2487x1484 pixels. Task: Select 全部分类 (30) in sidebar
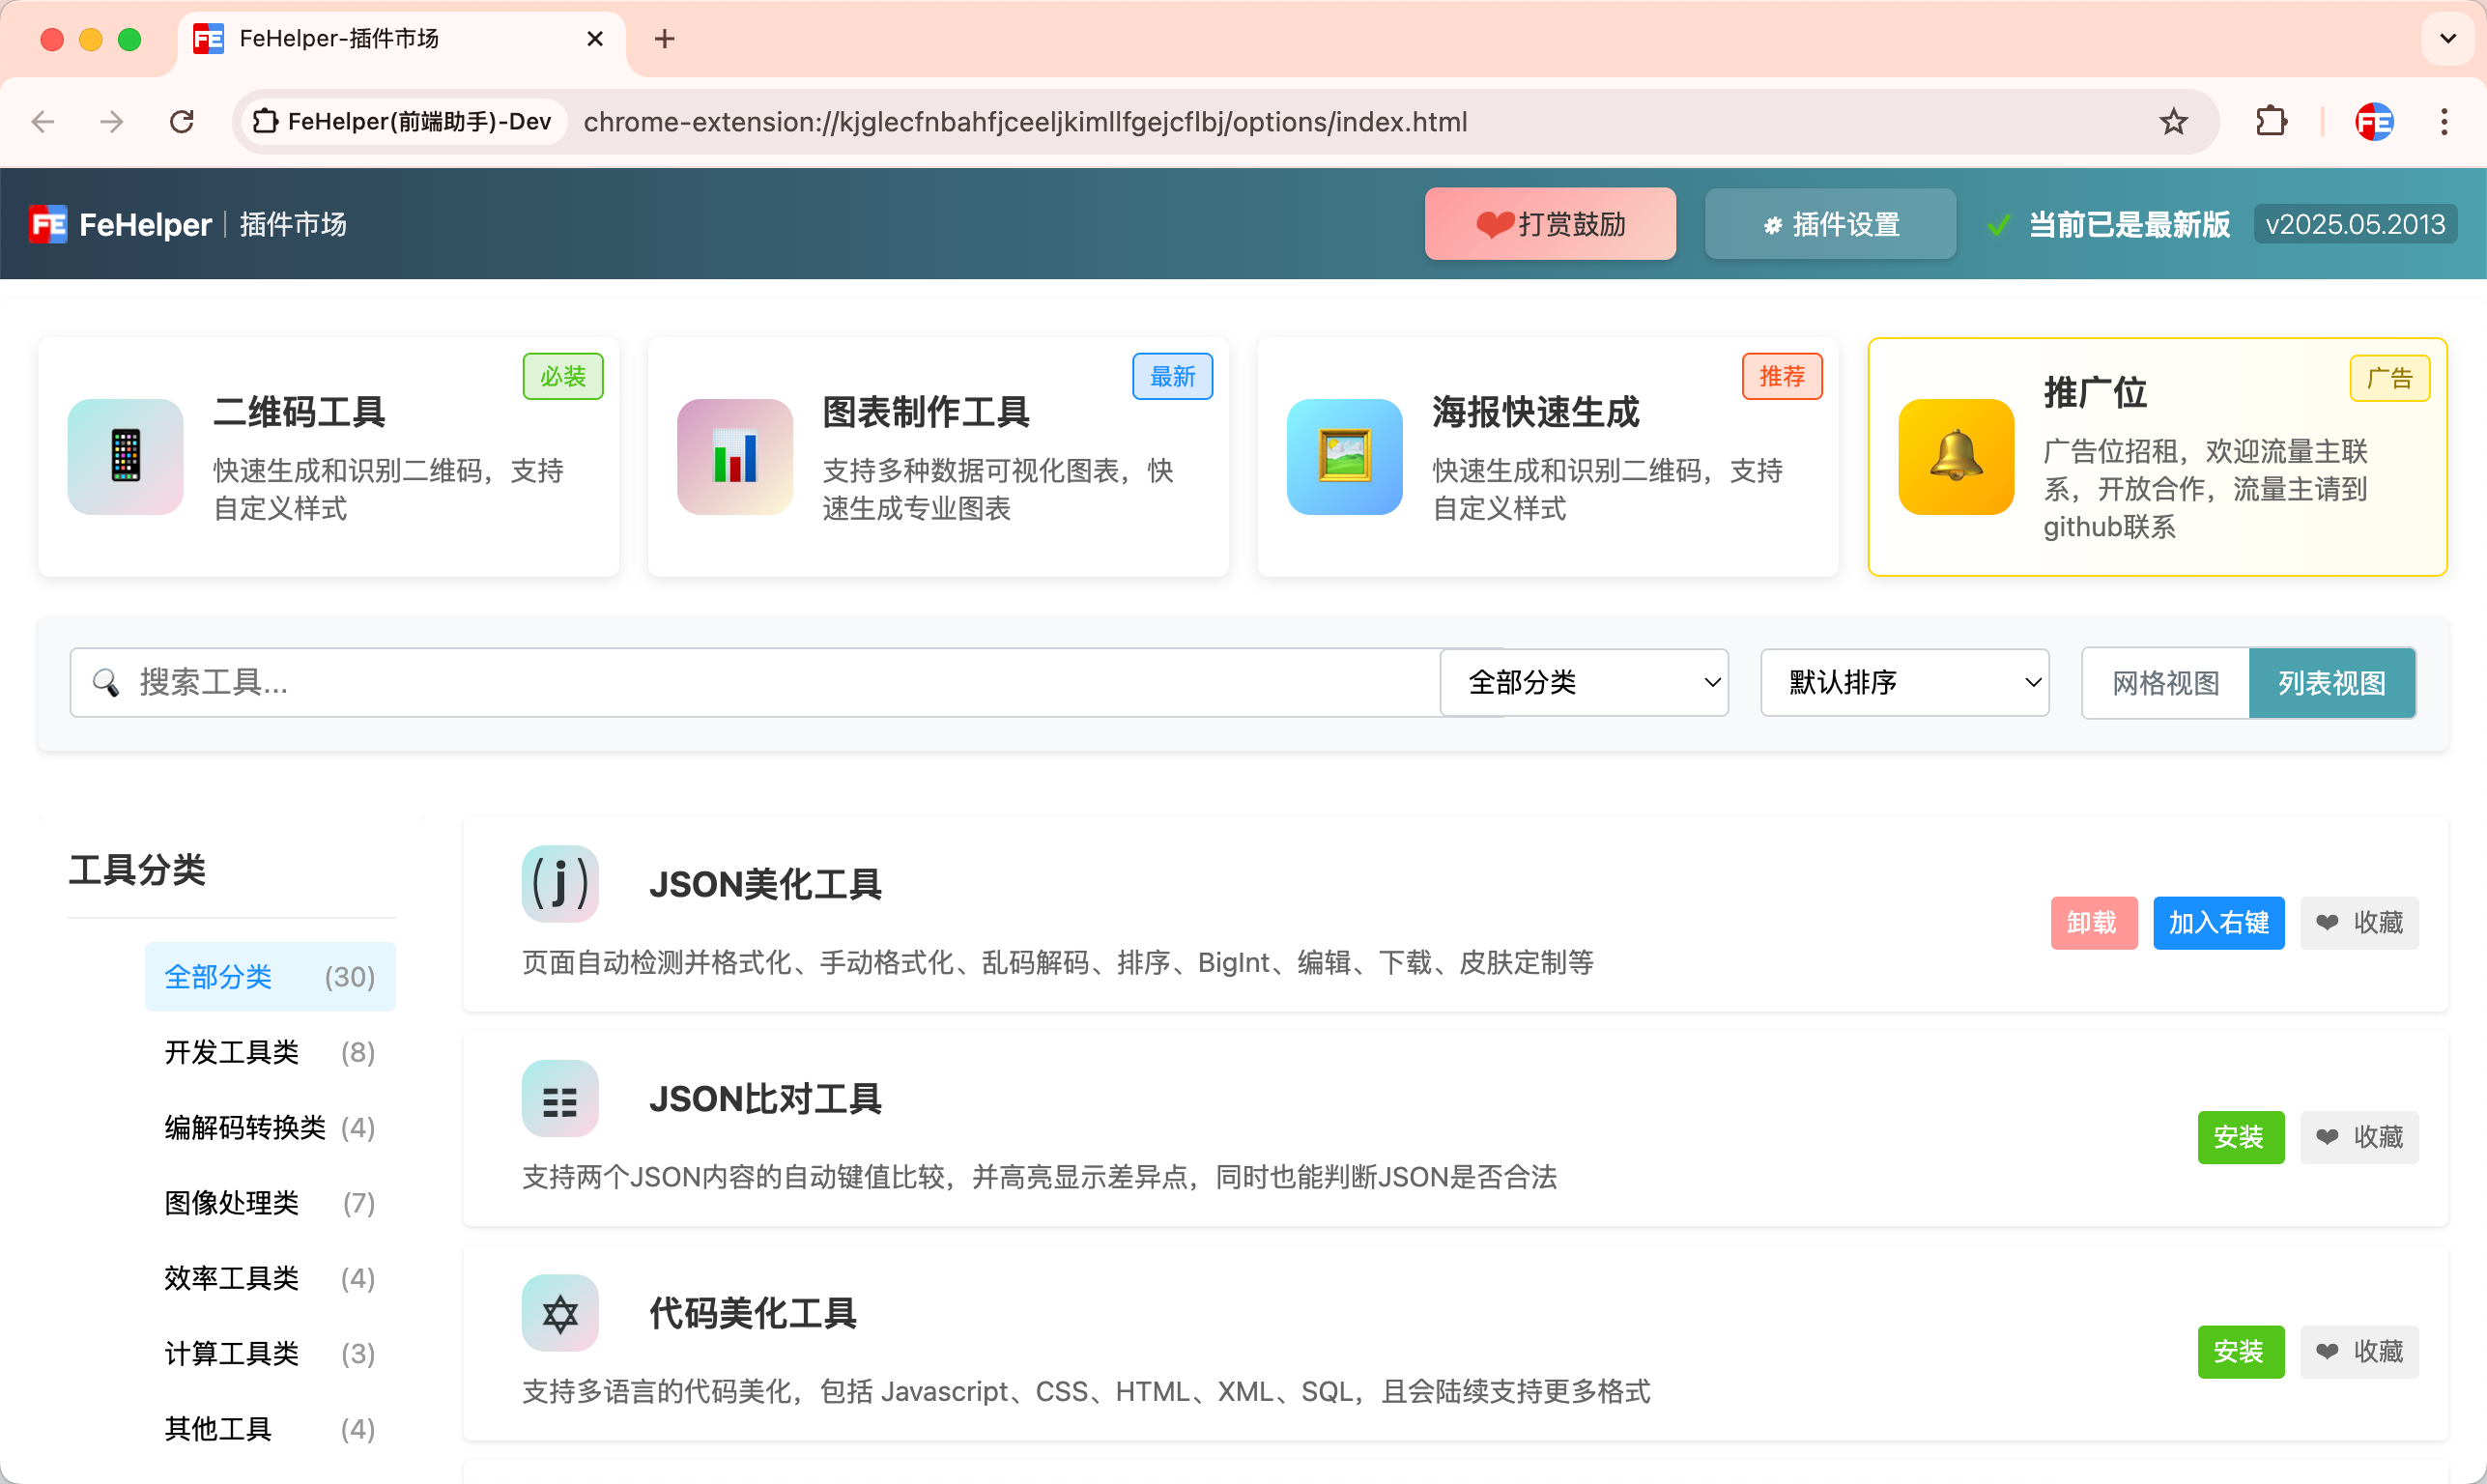[x=270, y=977]
